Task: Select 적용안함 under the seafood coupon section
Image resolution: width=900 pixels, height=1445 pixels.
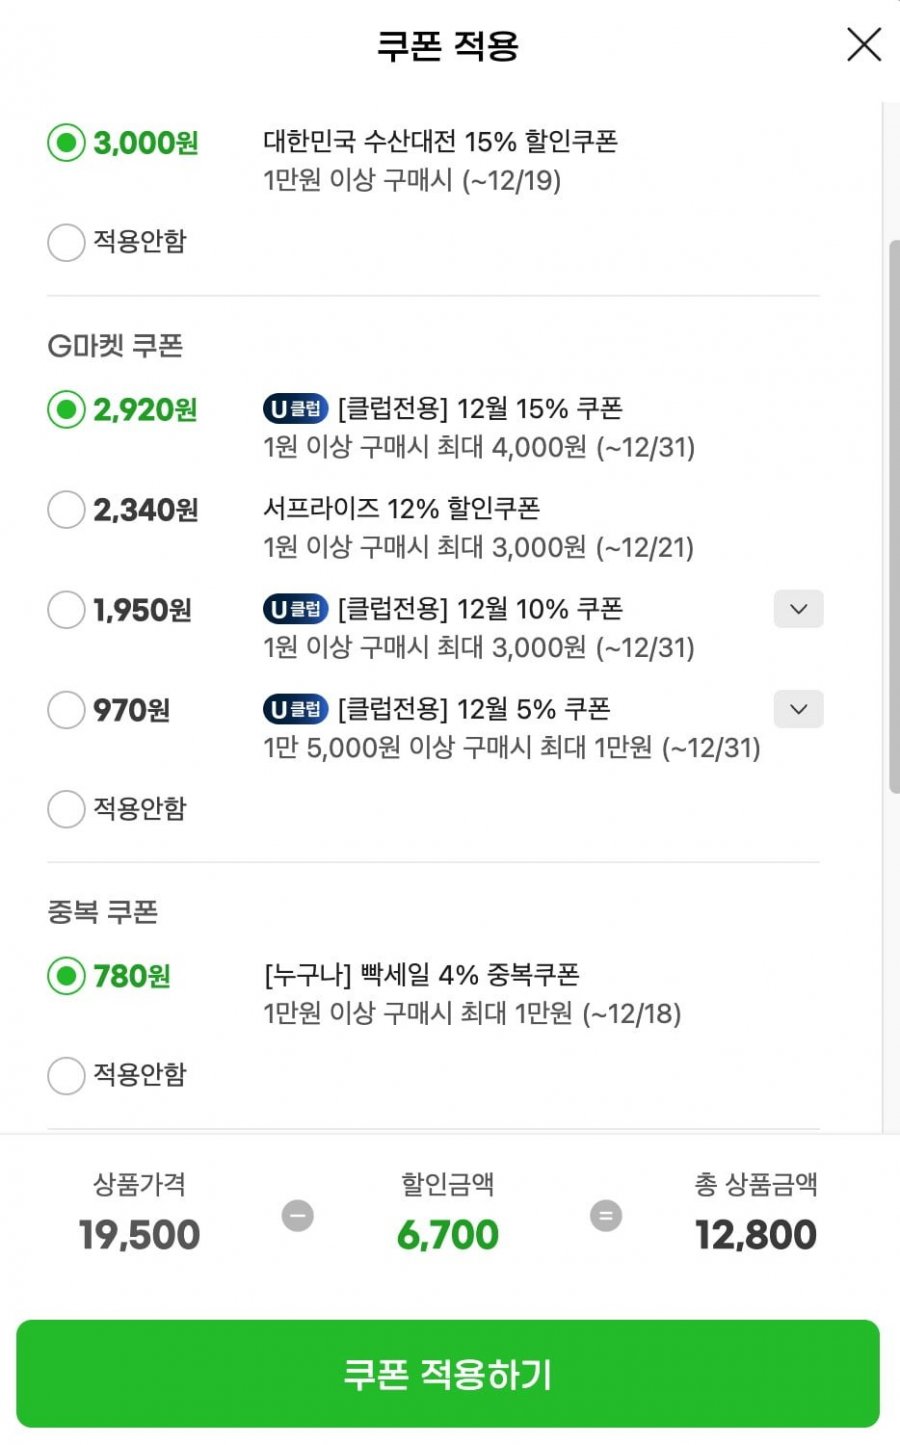Action: 66,242
